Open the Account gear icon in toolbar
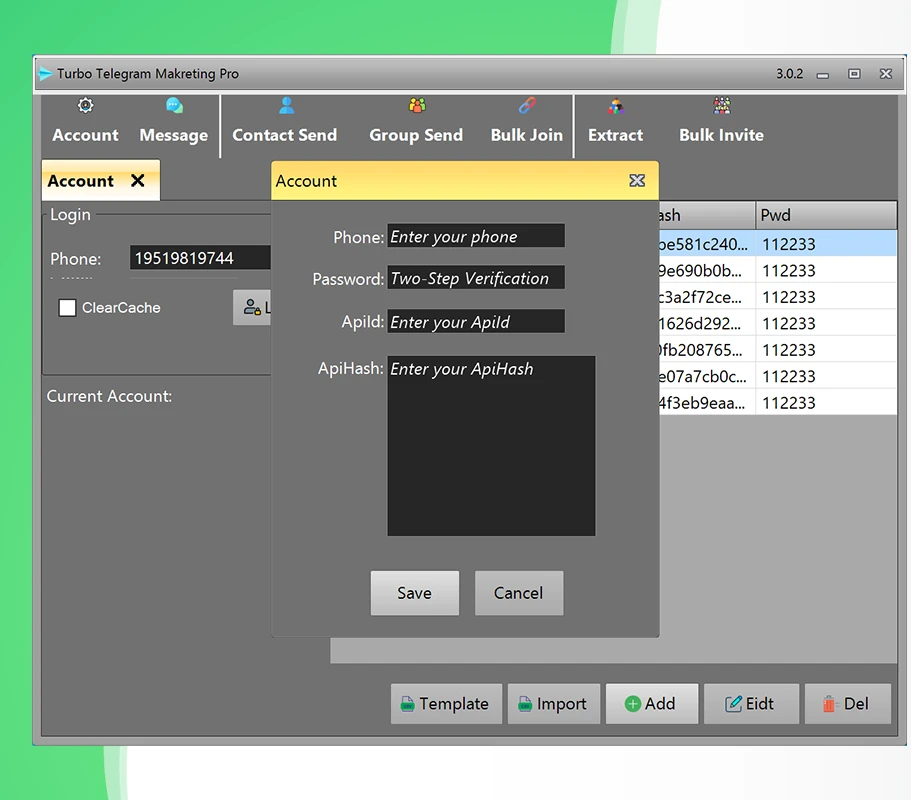911x800 pixels. coord(85,105)
